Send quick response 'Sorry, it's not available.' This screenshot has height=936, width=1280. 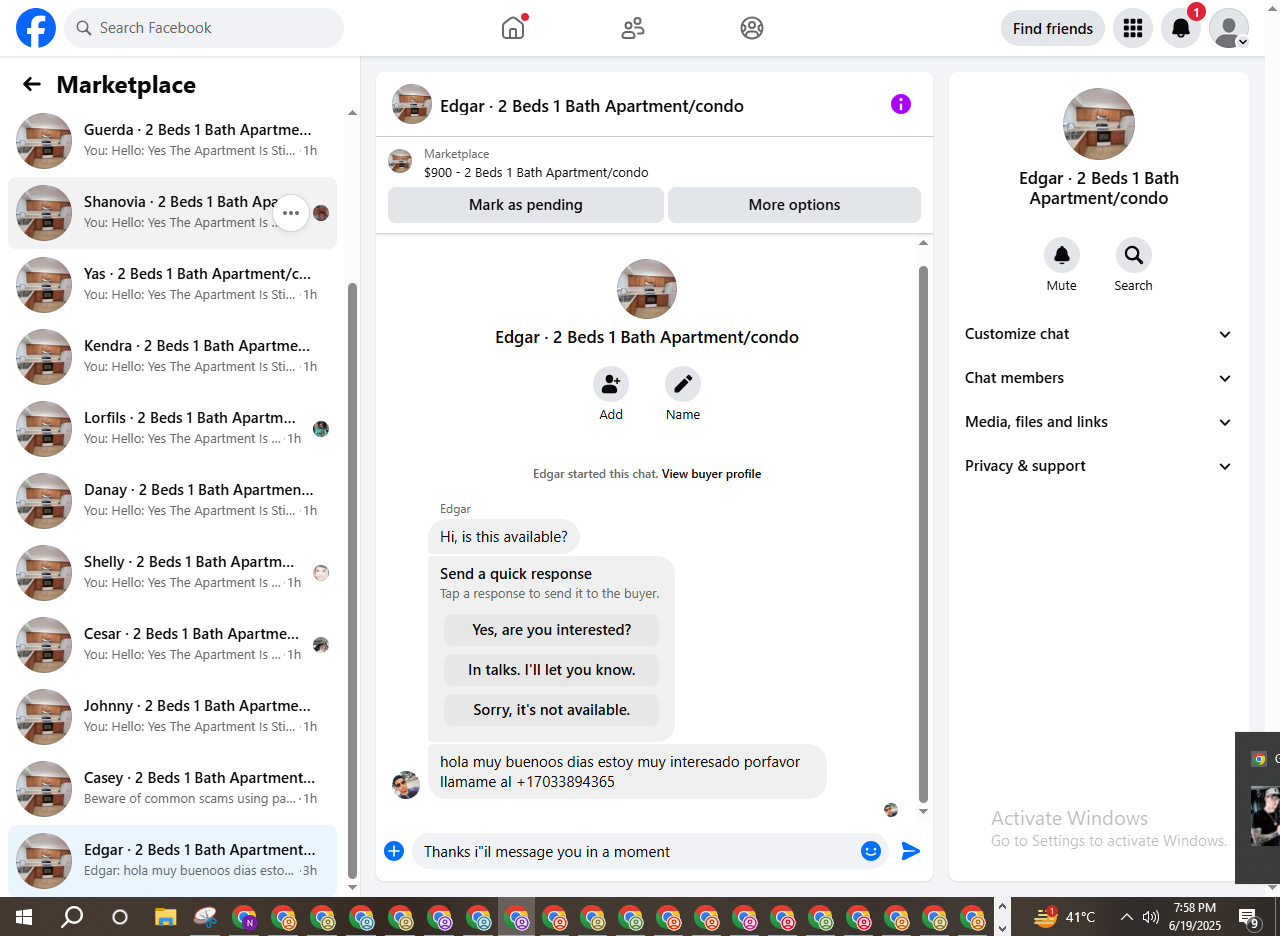(552, 710)
